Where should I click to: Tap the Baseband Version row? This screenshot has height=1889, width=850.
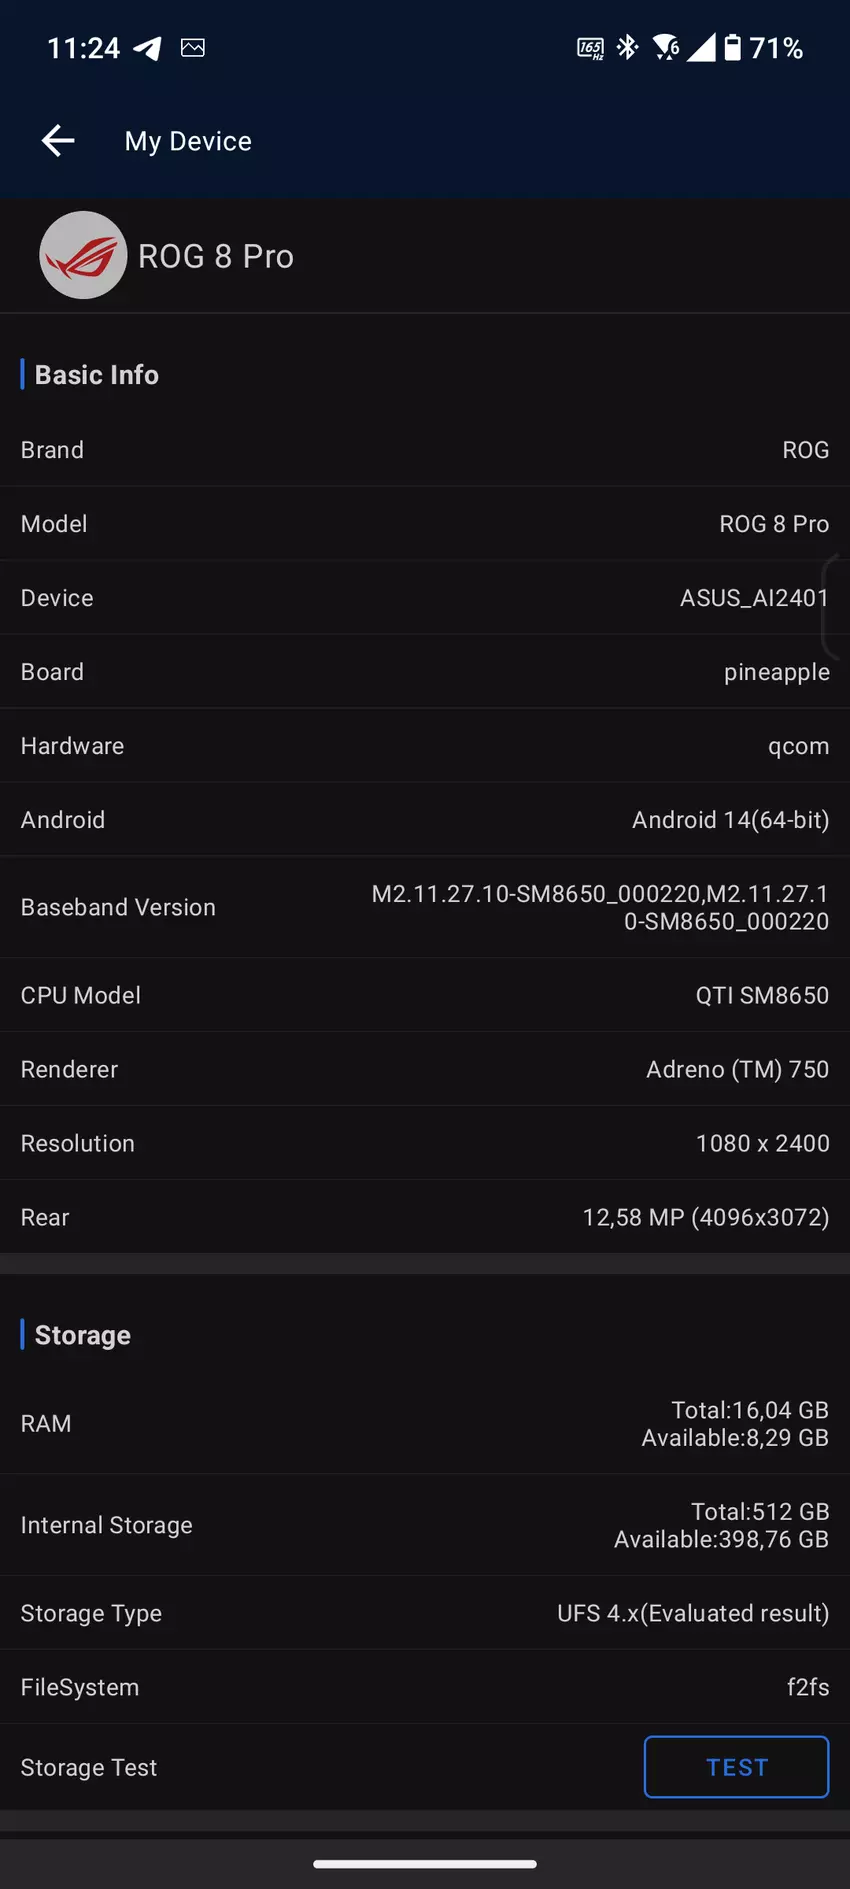425,907
